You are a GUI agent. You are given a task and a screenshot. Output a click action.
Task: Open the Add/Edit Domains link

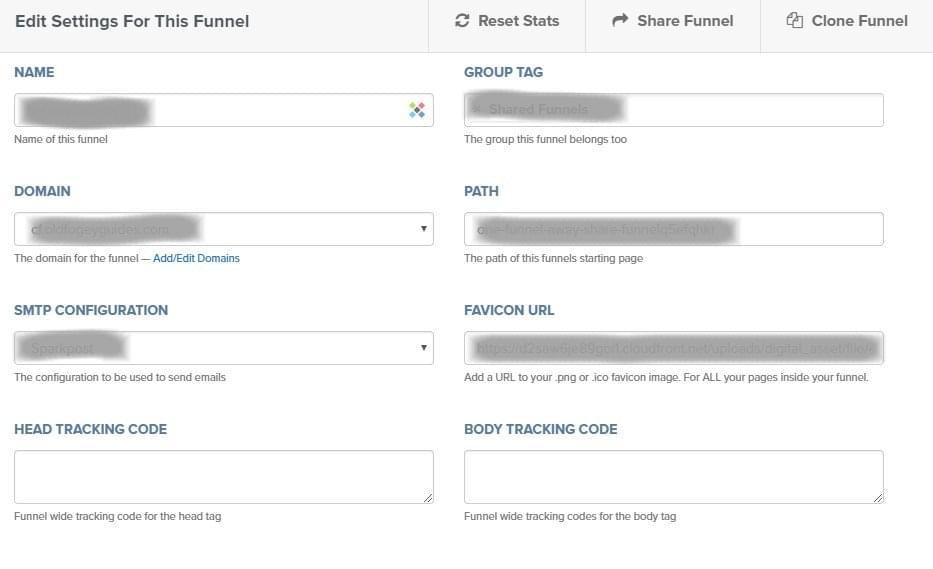(x=196, y=258)
